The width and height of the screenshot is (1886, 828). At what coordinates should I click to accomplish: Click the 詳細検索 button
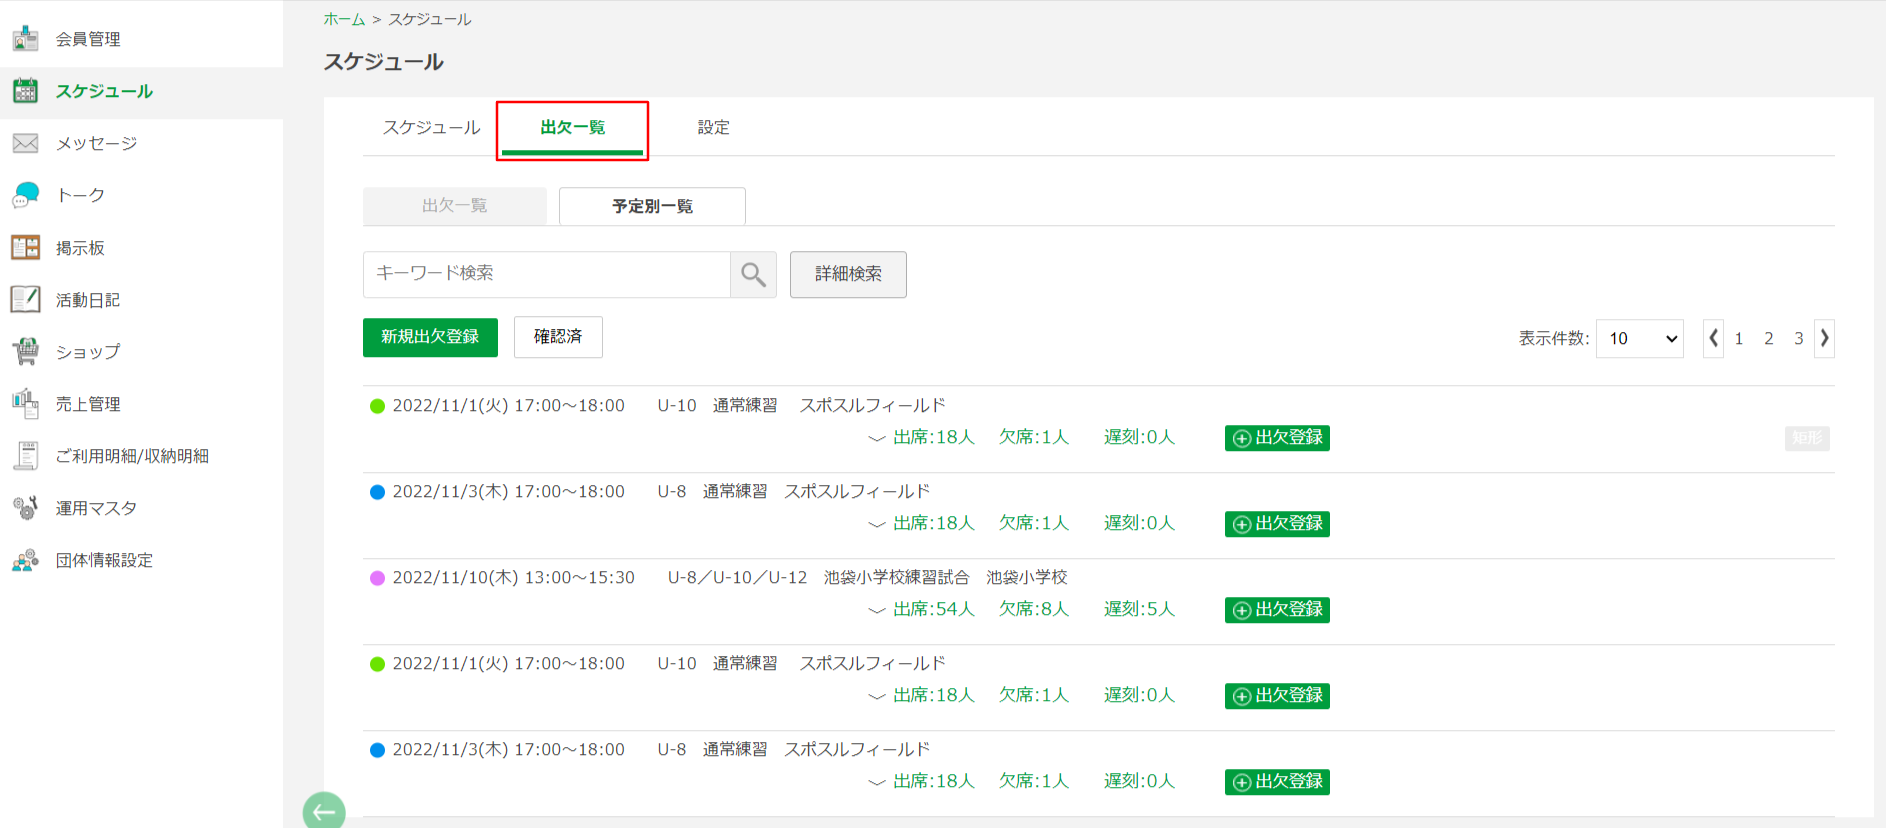coord(848,274)
